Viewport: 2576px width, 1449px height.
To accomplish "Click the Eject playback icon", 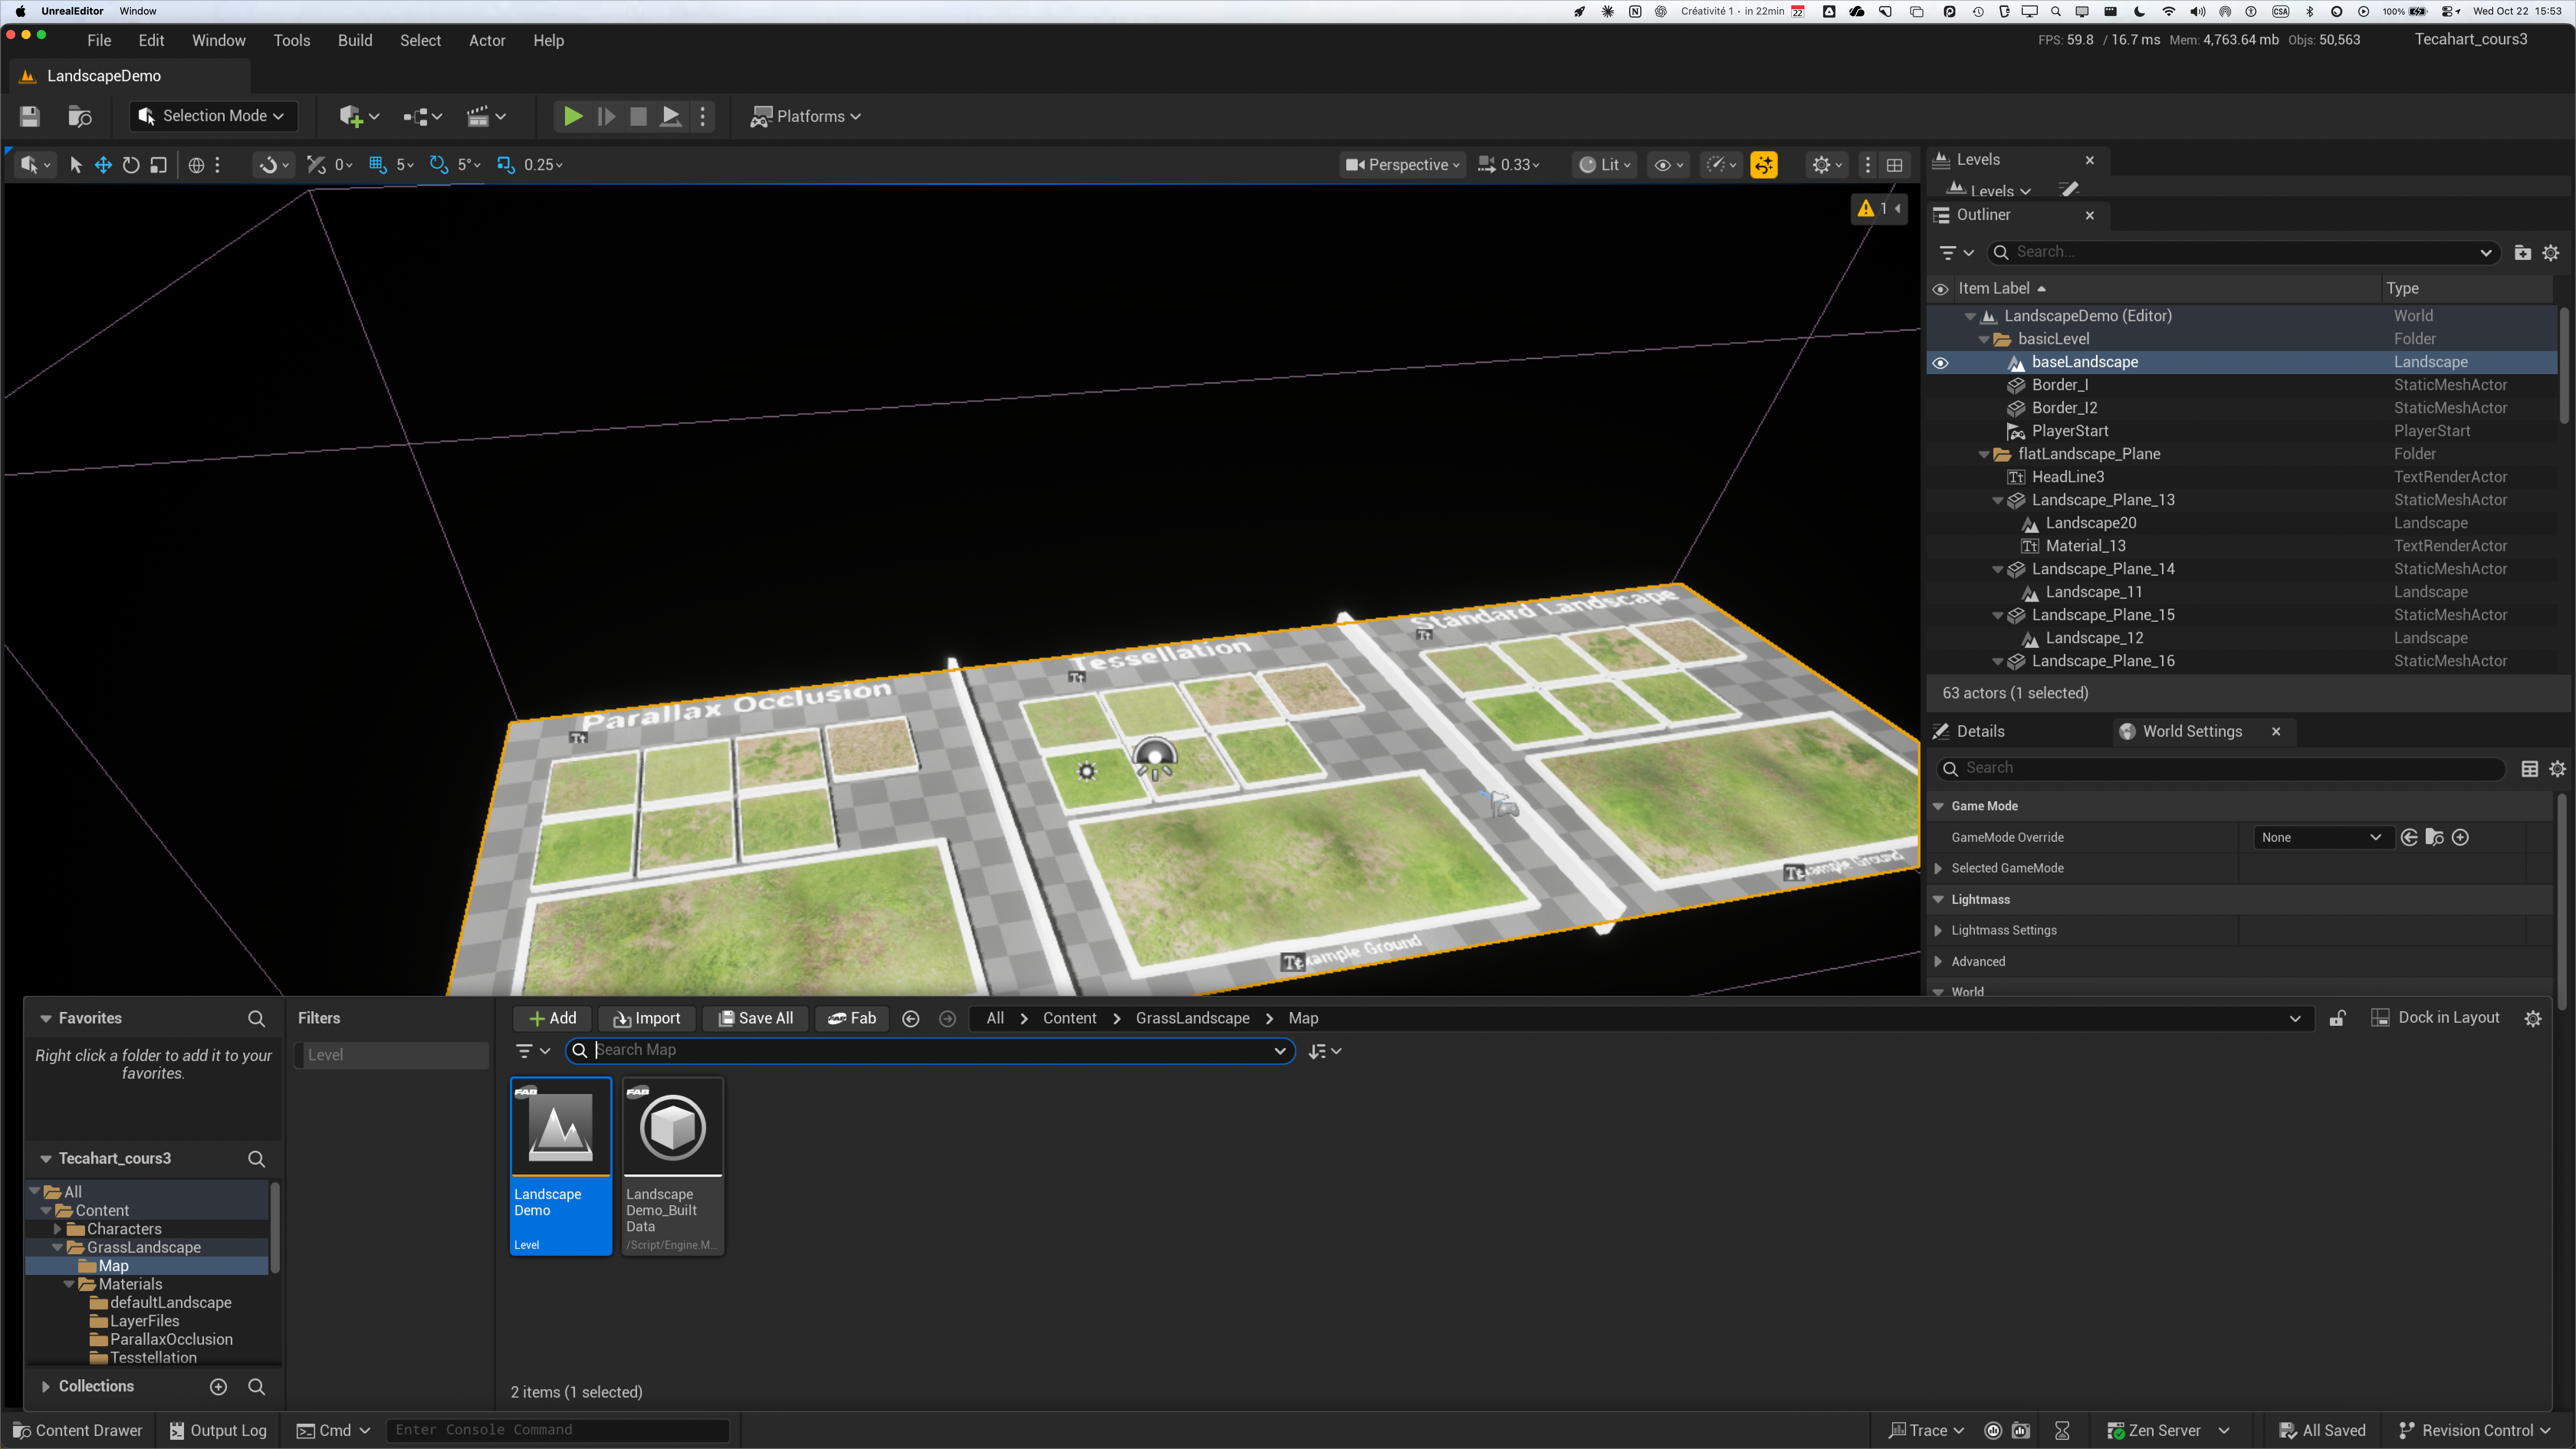I will point(671,116).
